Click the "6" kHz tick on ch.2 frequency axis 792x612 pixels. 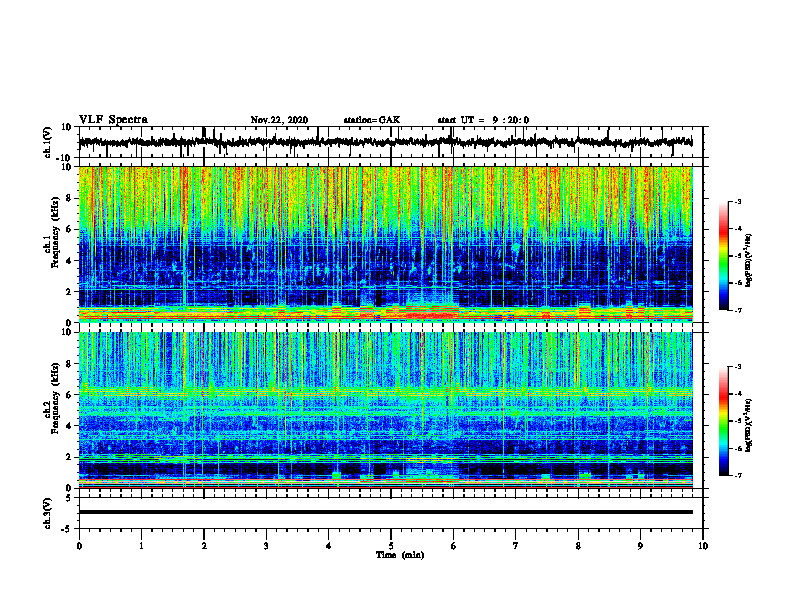[69, 395]
